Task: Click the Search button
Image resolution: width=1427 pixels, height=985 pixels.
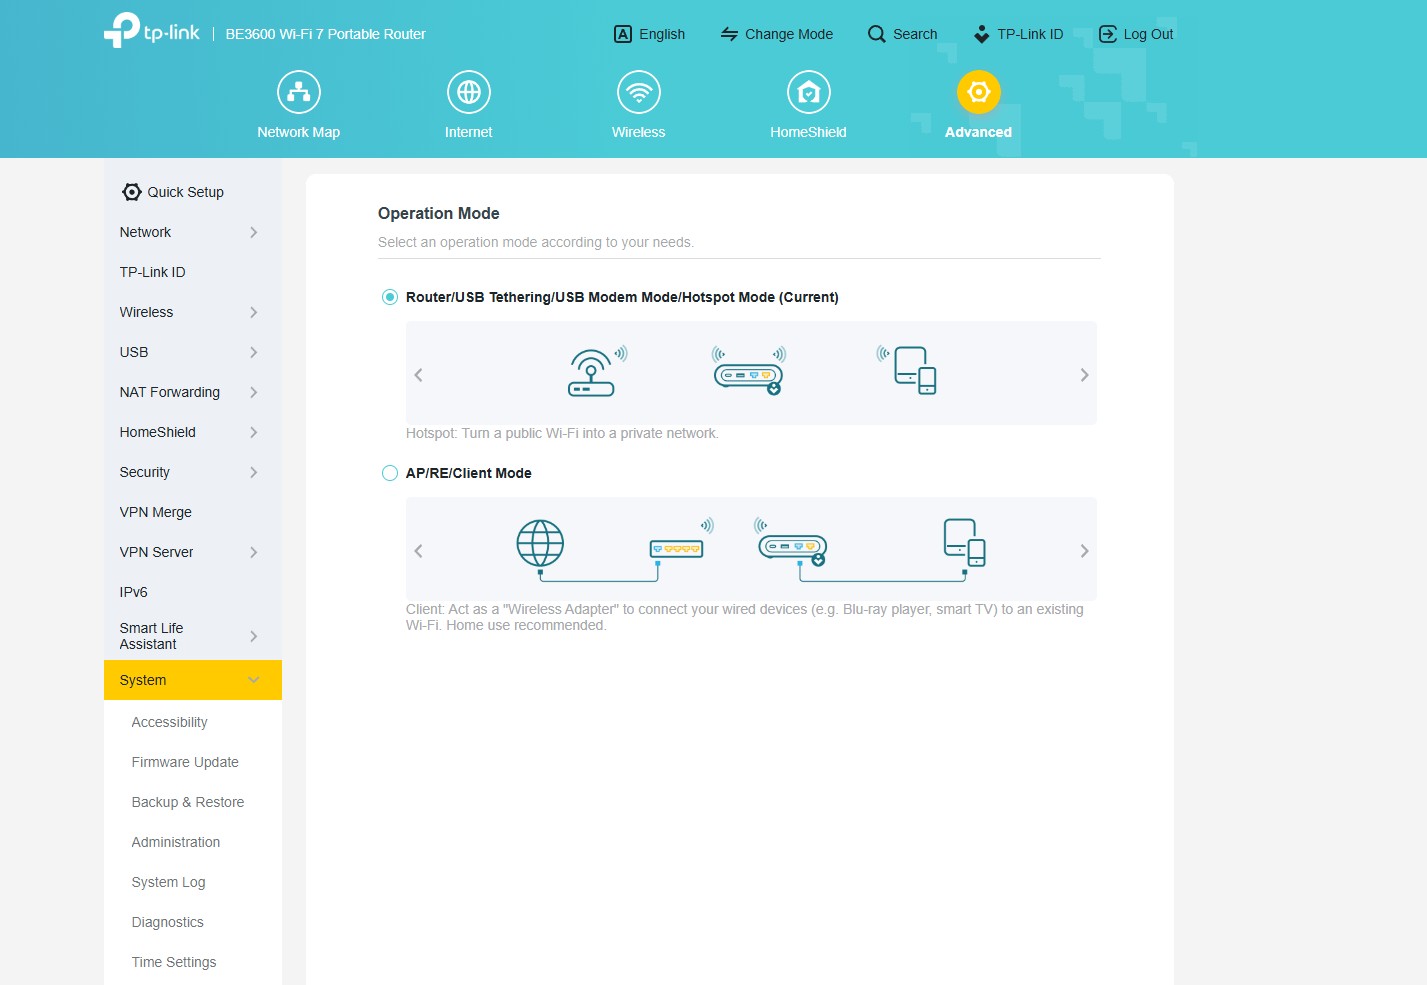Action: point(902,34)
